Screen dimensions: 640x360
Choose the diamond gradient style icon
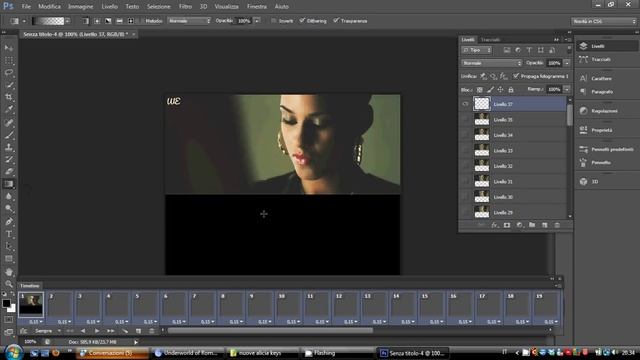point(131,21)
